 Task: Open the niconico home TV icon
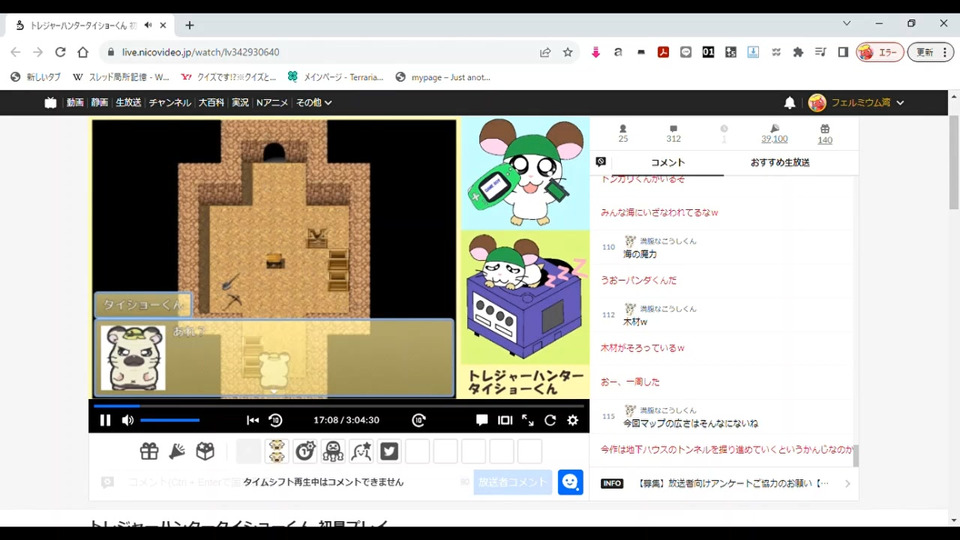(x=50, y=103)
